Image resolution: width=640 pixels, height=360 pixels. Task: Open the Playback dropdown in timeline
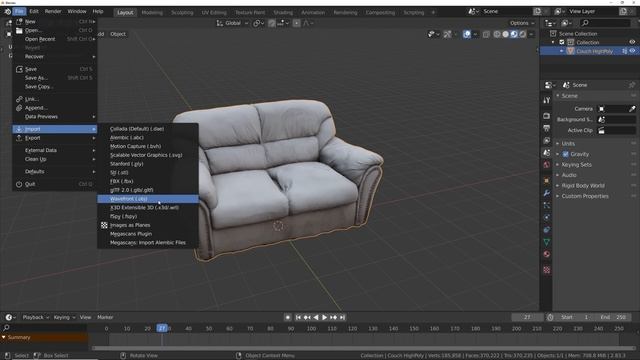pos(36,317)
